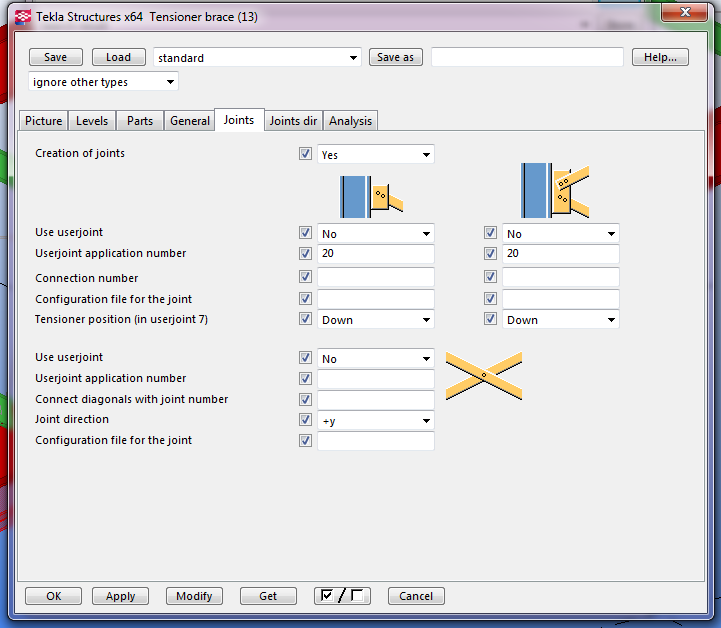Viewport: 721px width, 628px height.
Task: Toggle right Connection number checkbox
Action: point(490,277)
